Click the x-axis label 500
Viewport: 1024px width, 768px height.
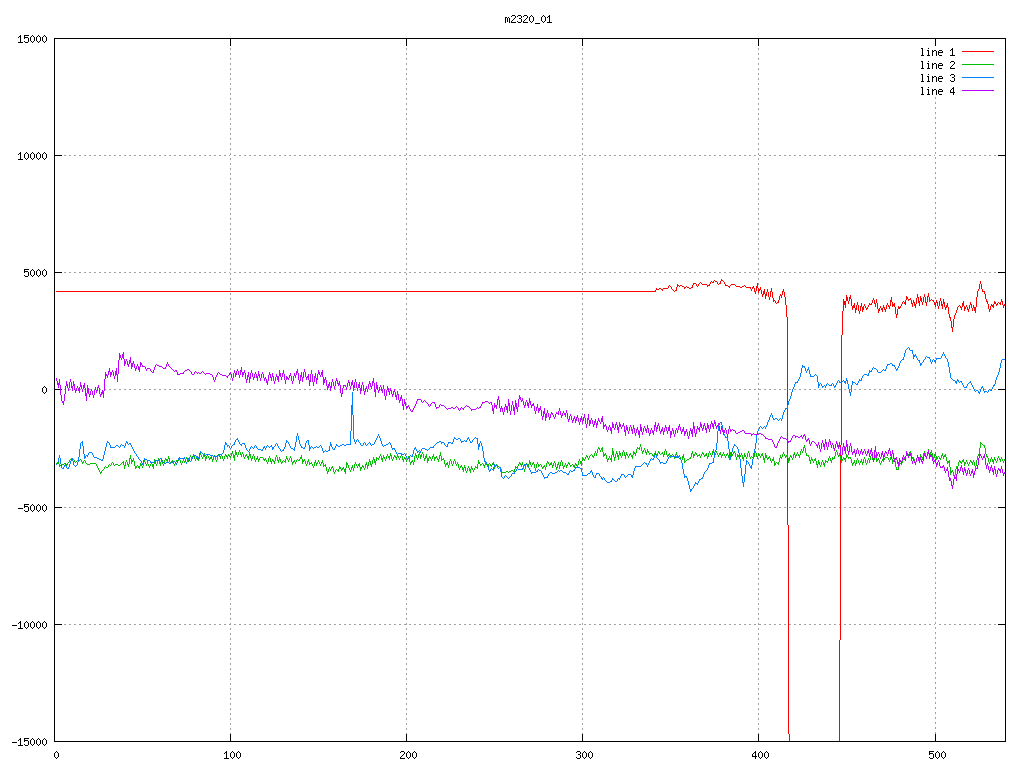click(937, 756)
